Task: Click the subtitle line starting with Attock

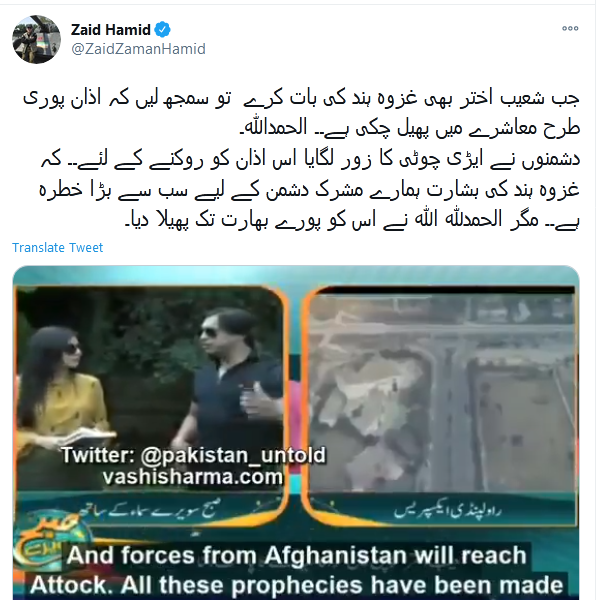Action: click(297, 585)
